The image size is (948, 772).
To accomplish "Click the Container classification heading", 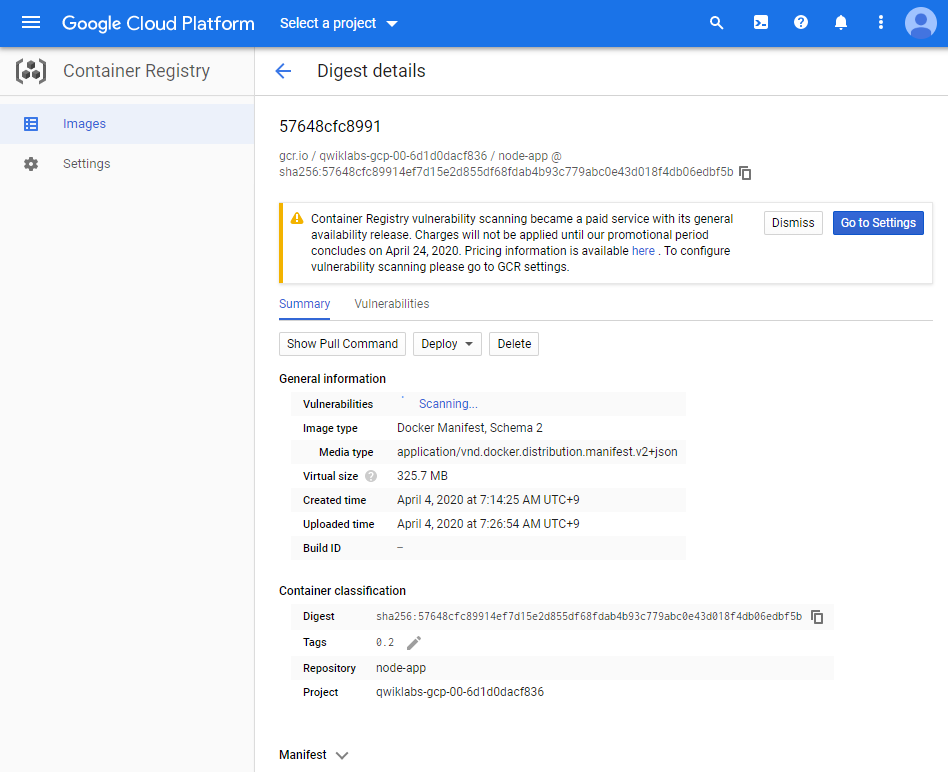I will 342,591.
